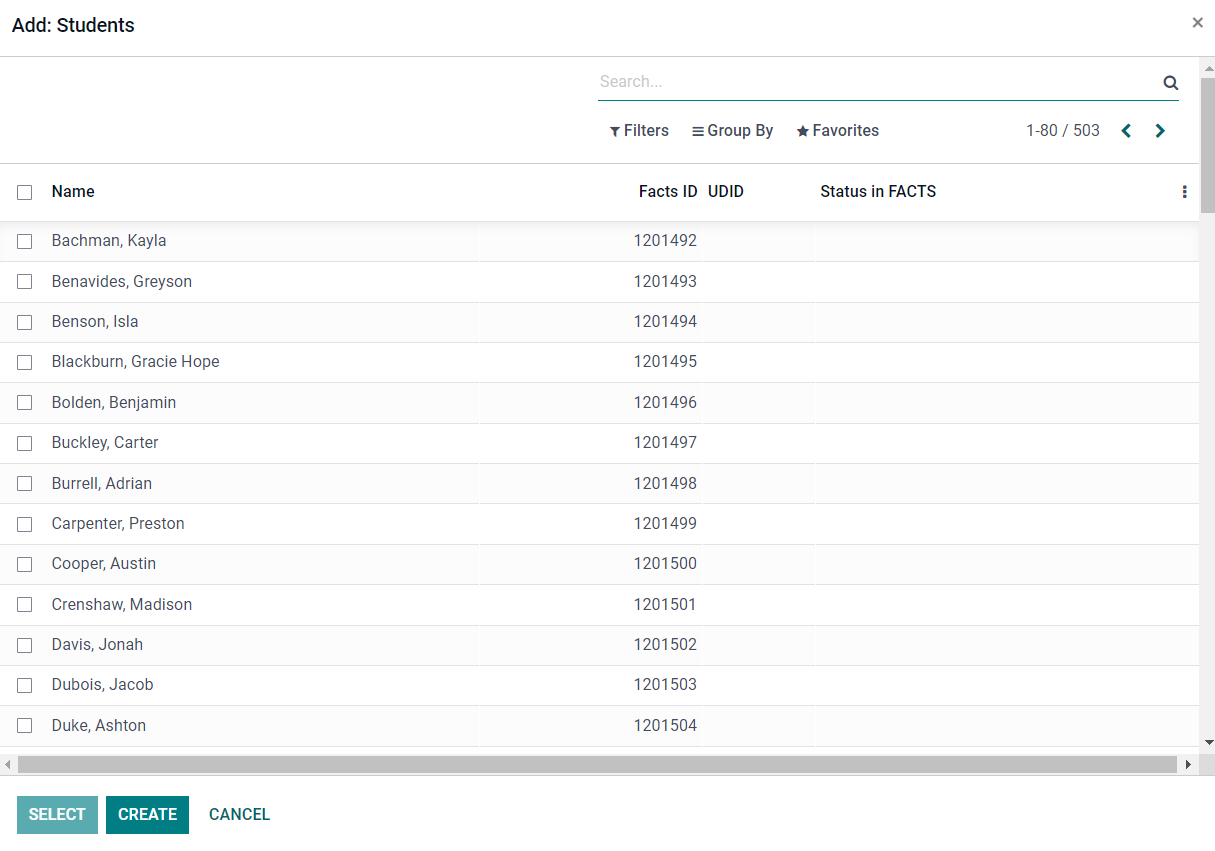The image size is (1215, 851).
Task: Click Facts ID value 1201493
Action: pos(665,282)
